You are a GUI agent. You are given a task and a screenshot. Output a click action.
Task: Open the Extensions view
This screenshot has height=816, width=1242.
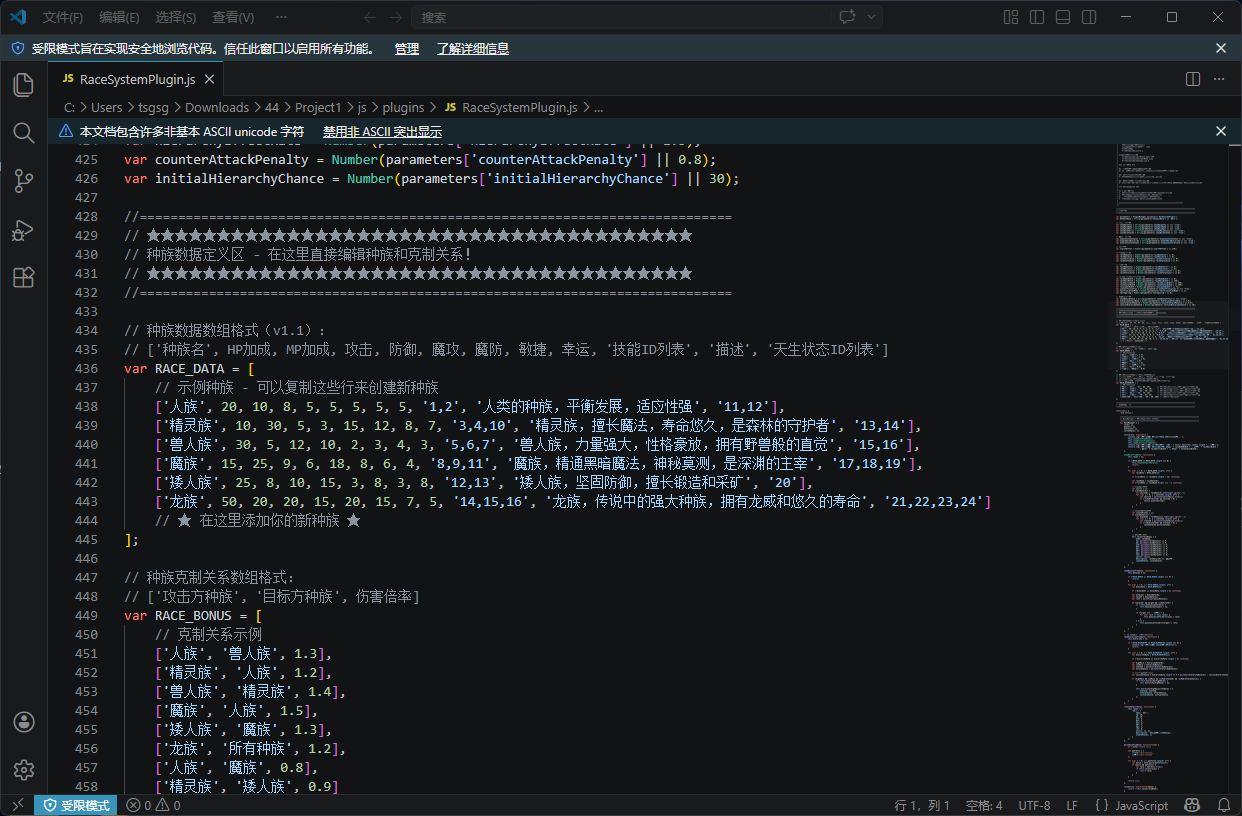click(x=24, y=277)
